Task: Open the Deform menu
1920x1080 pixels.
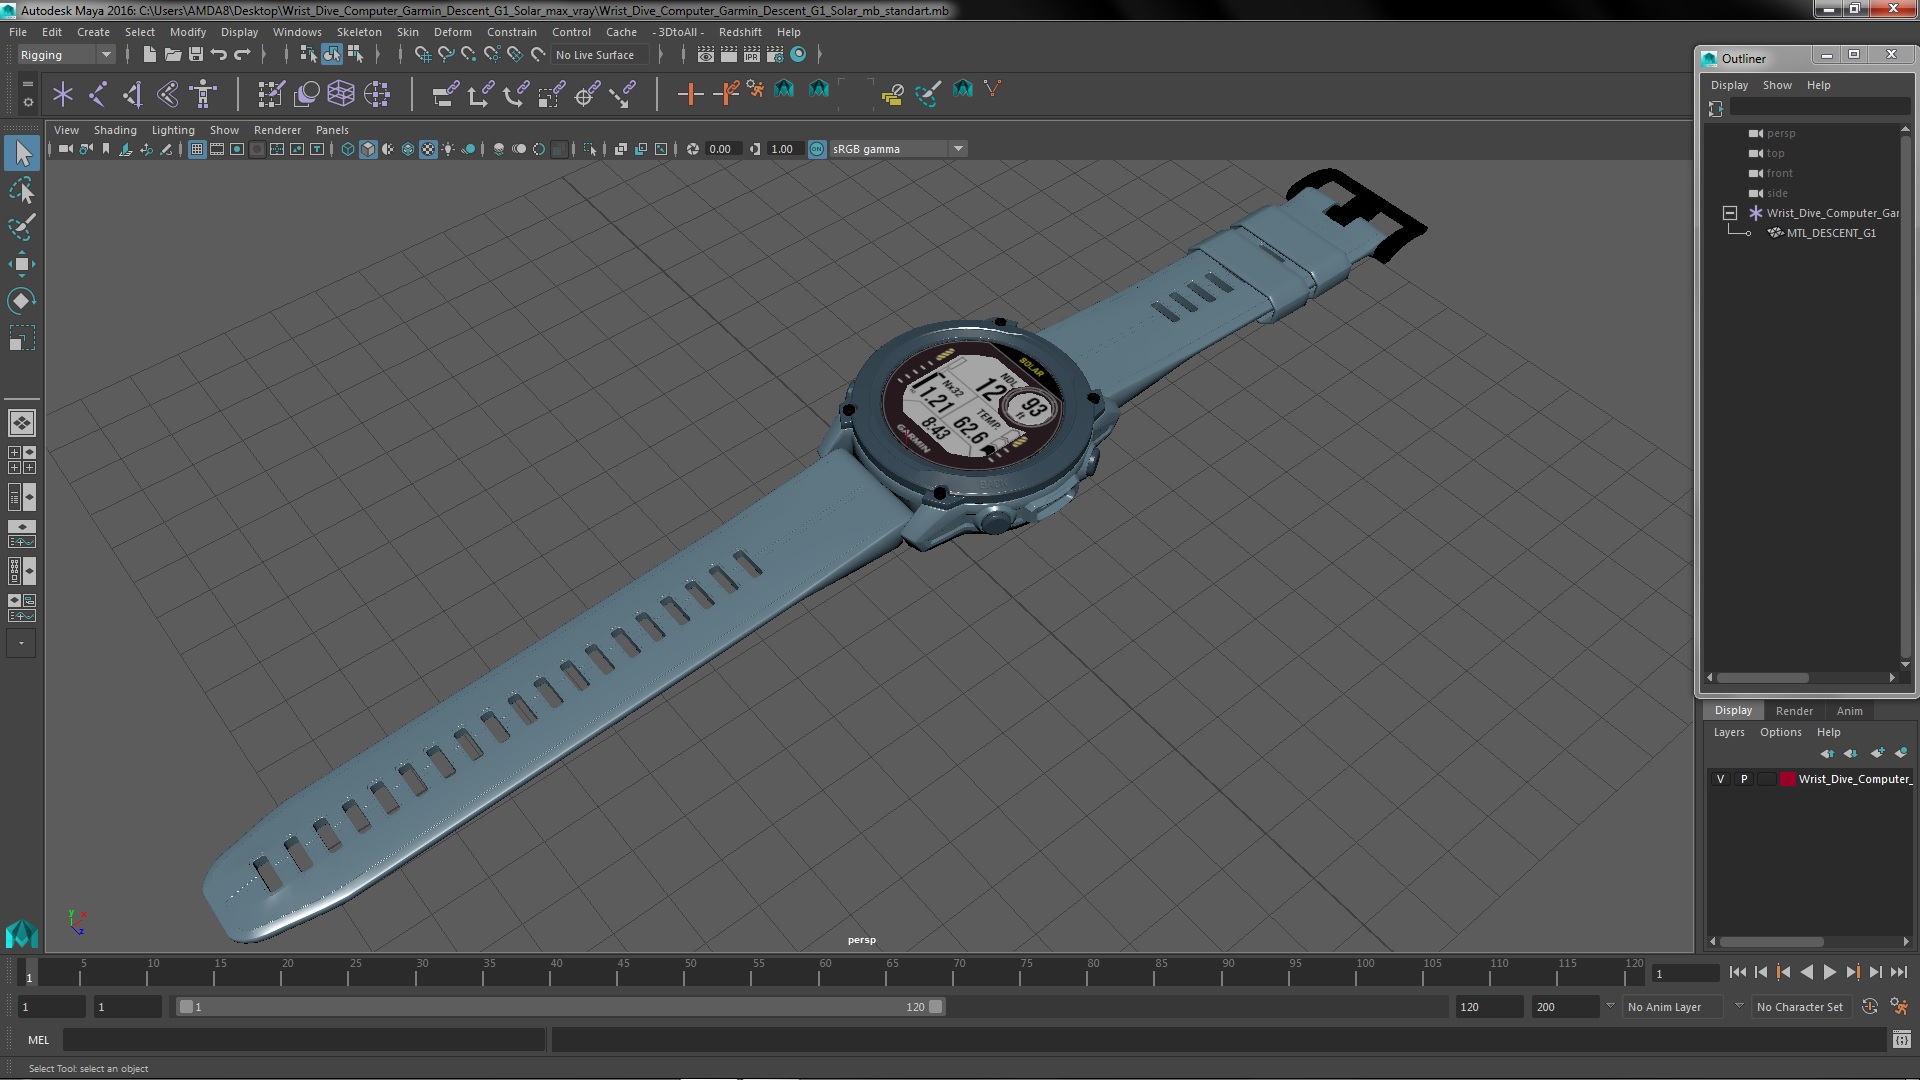Action: (452, 32)
